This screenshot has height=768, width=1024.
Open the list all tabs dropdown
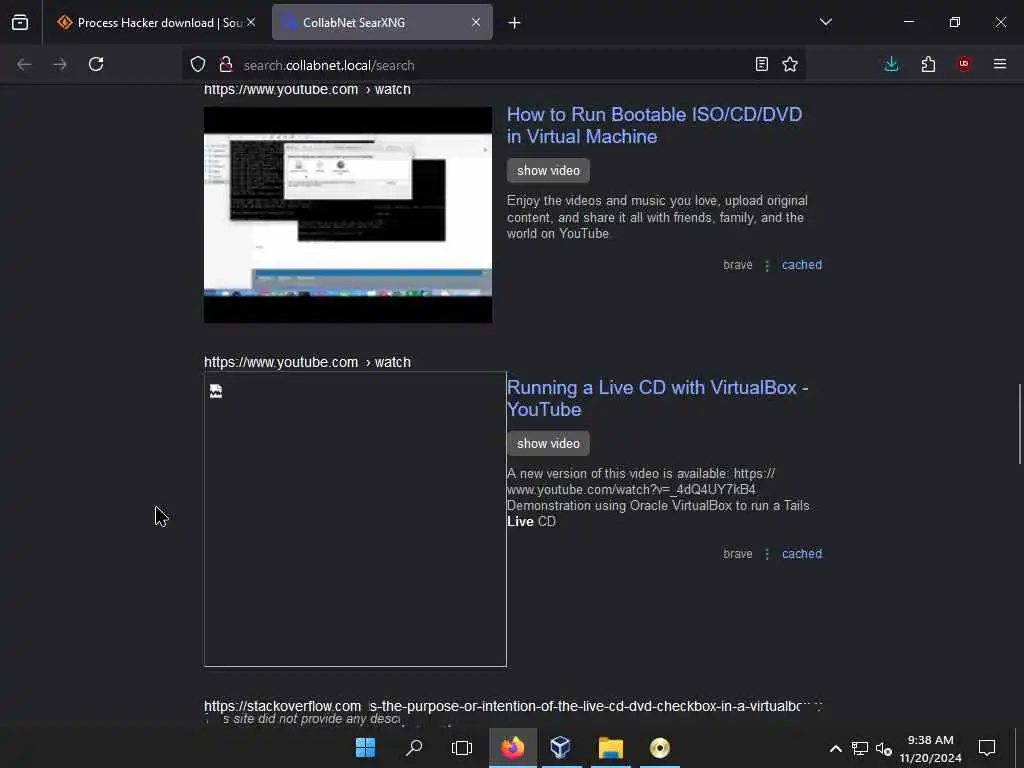point(825,22)
